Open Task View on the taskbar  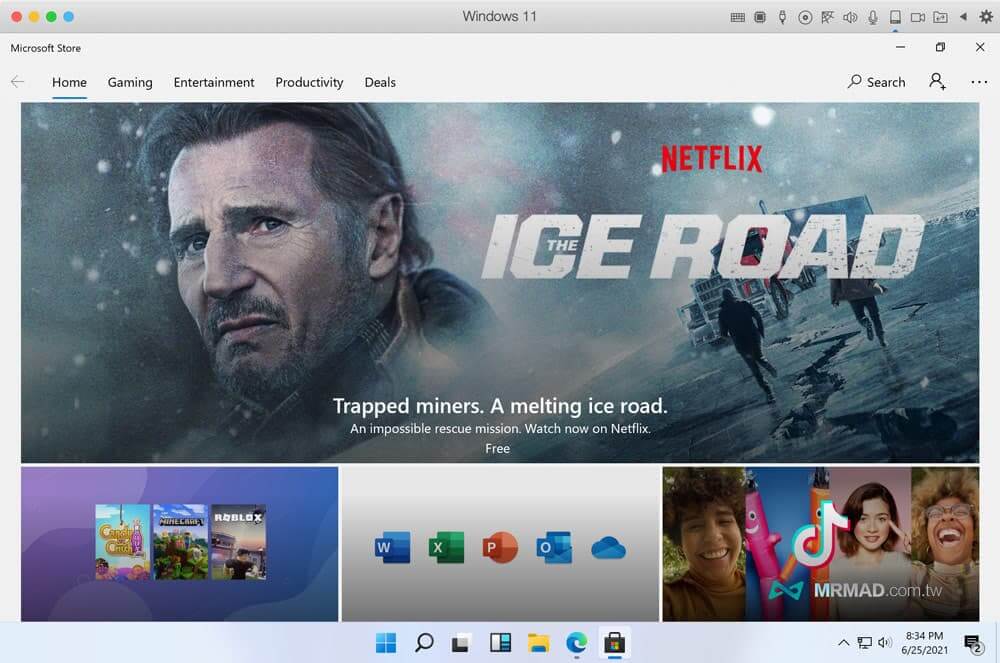point(461,643)
